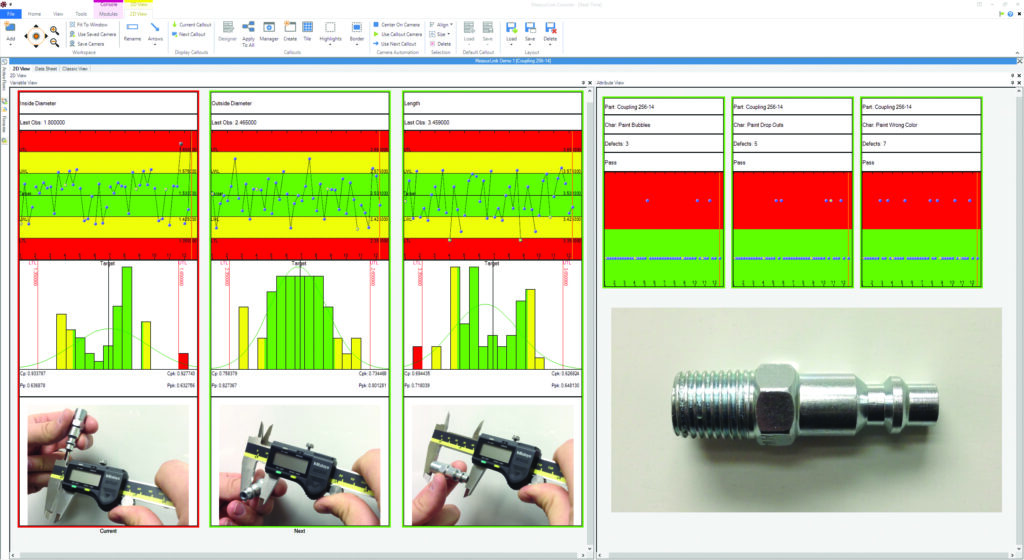Click the Add workspace item icon
The width and height of the screenshot is (1024, 560).
tap(10, 28)
